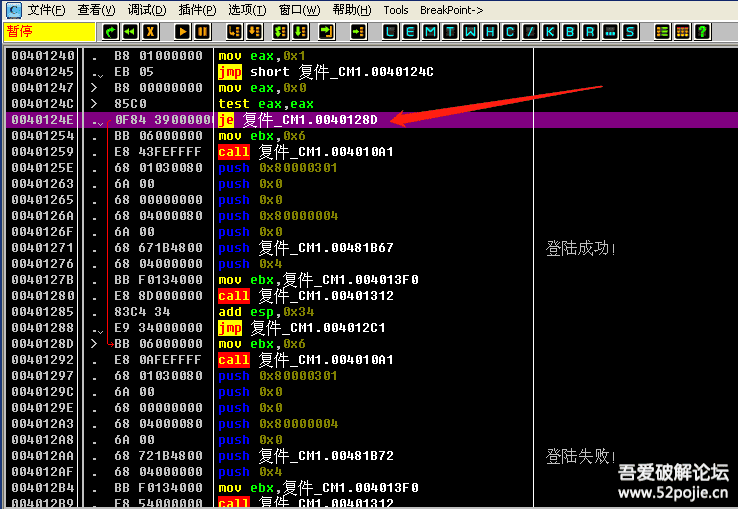This screenshot has height=509, width=738.
Task: Open CPU window with C button
Action: [x=511, y=31]
